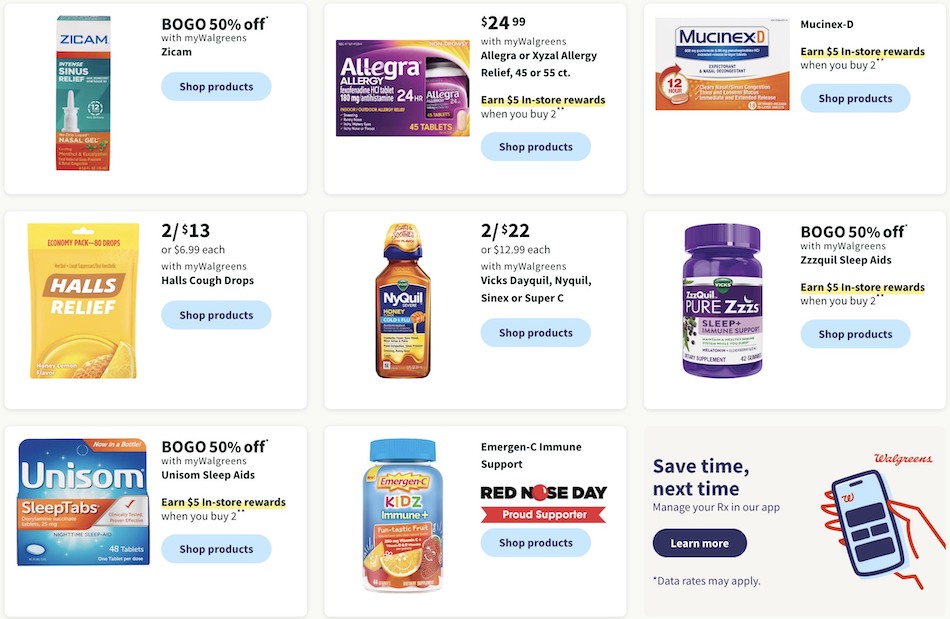
Task: Open the Zicam nasal gel product image
Action: [84, 93]
